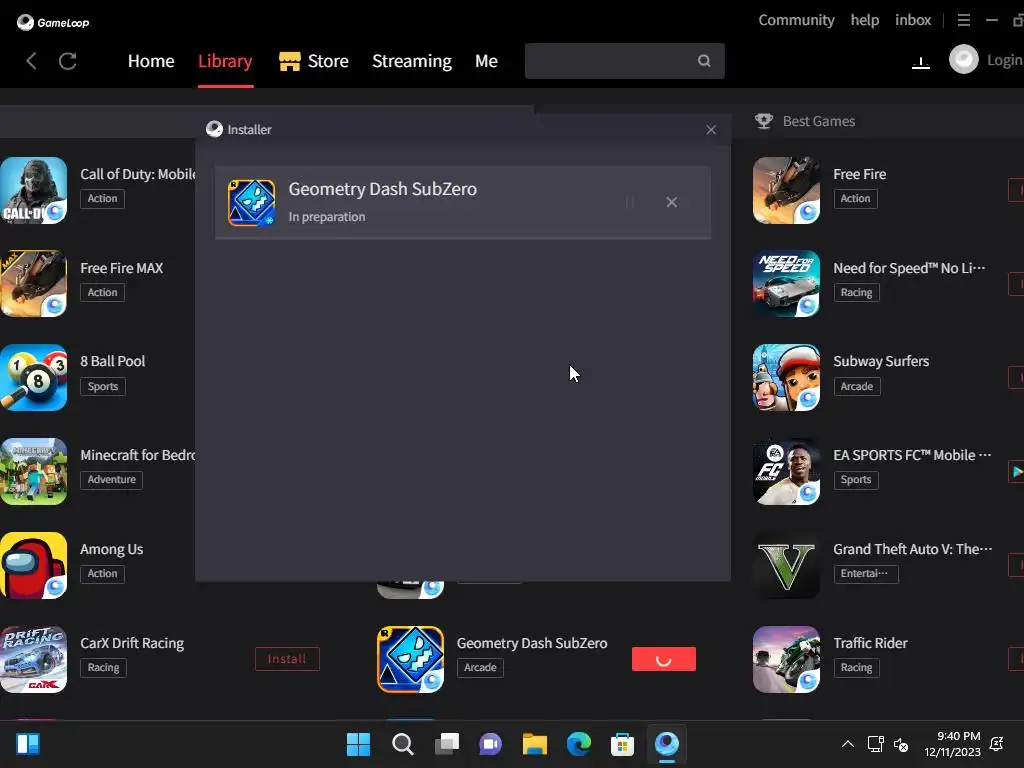The width and height of the screenshot is (1024, 768).
Task: Open Call of Duty: Mobile game icon
Action: [x=33, y=190]
